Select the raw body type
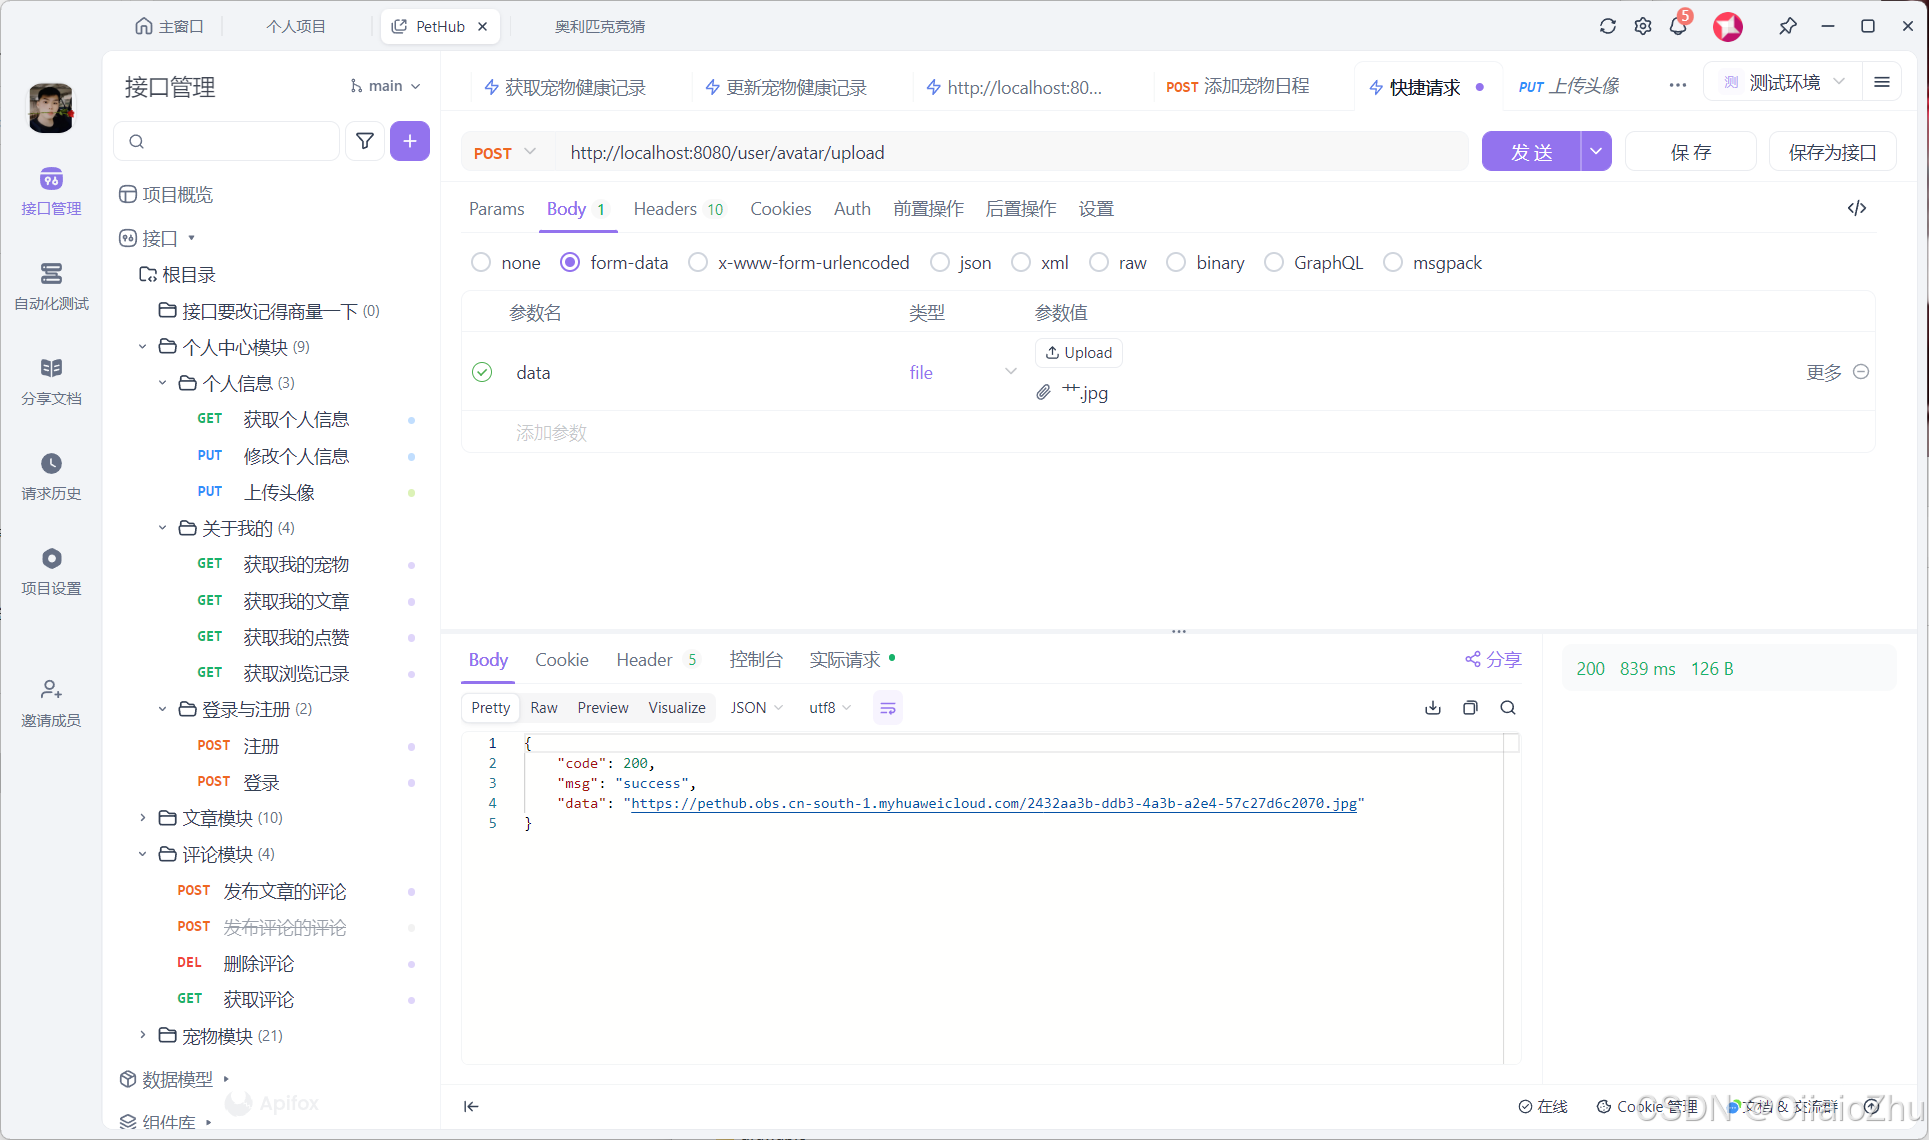Viewport: 1929px width, 1140px height. coord(1099,262)
